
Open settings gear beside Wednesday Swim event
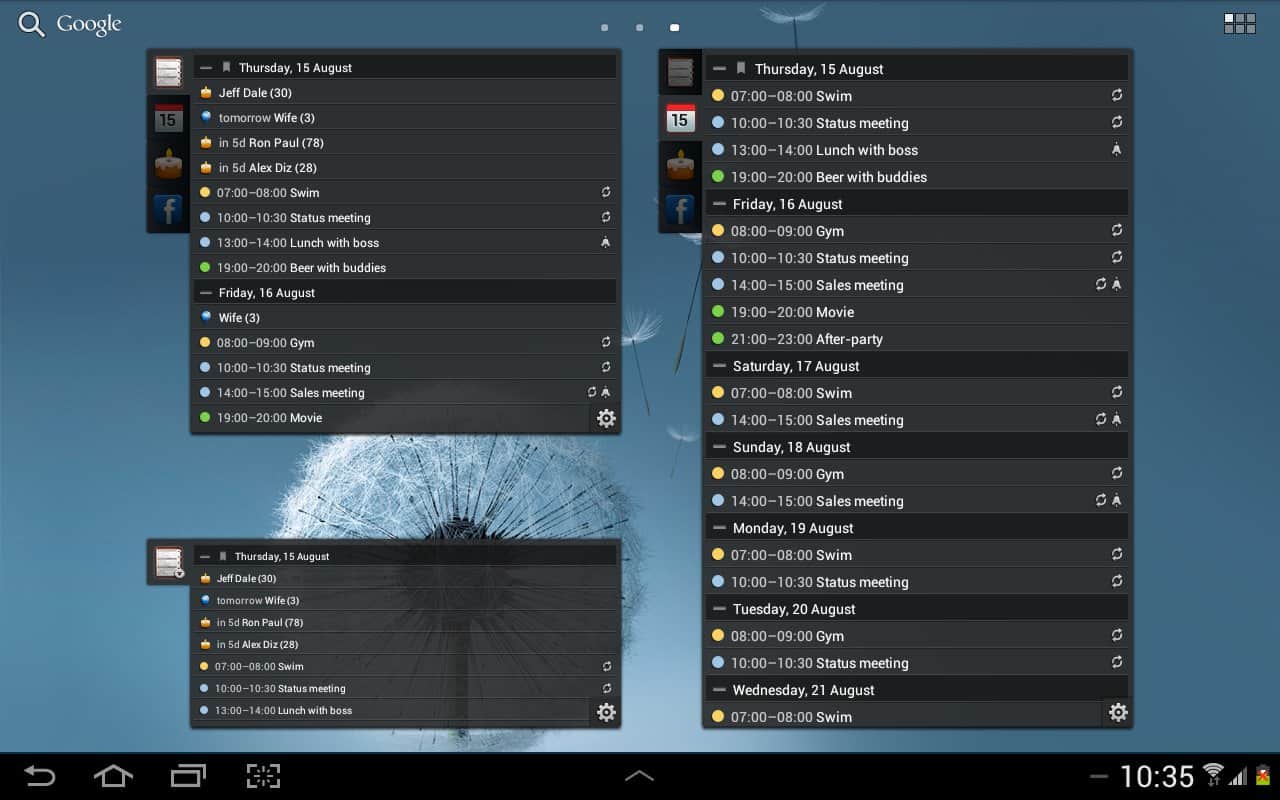[1118, 712]
